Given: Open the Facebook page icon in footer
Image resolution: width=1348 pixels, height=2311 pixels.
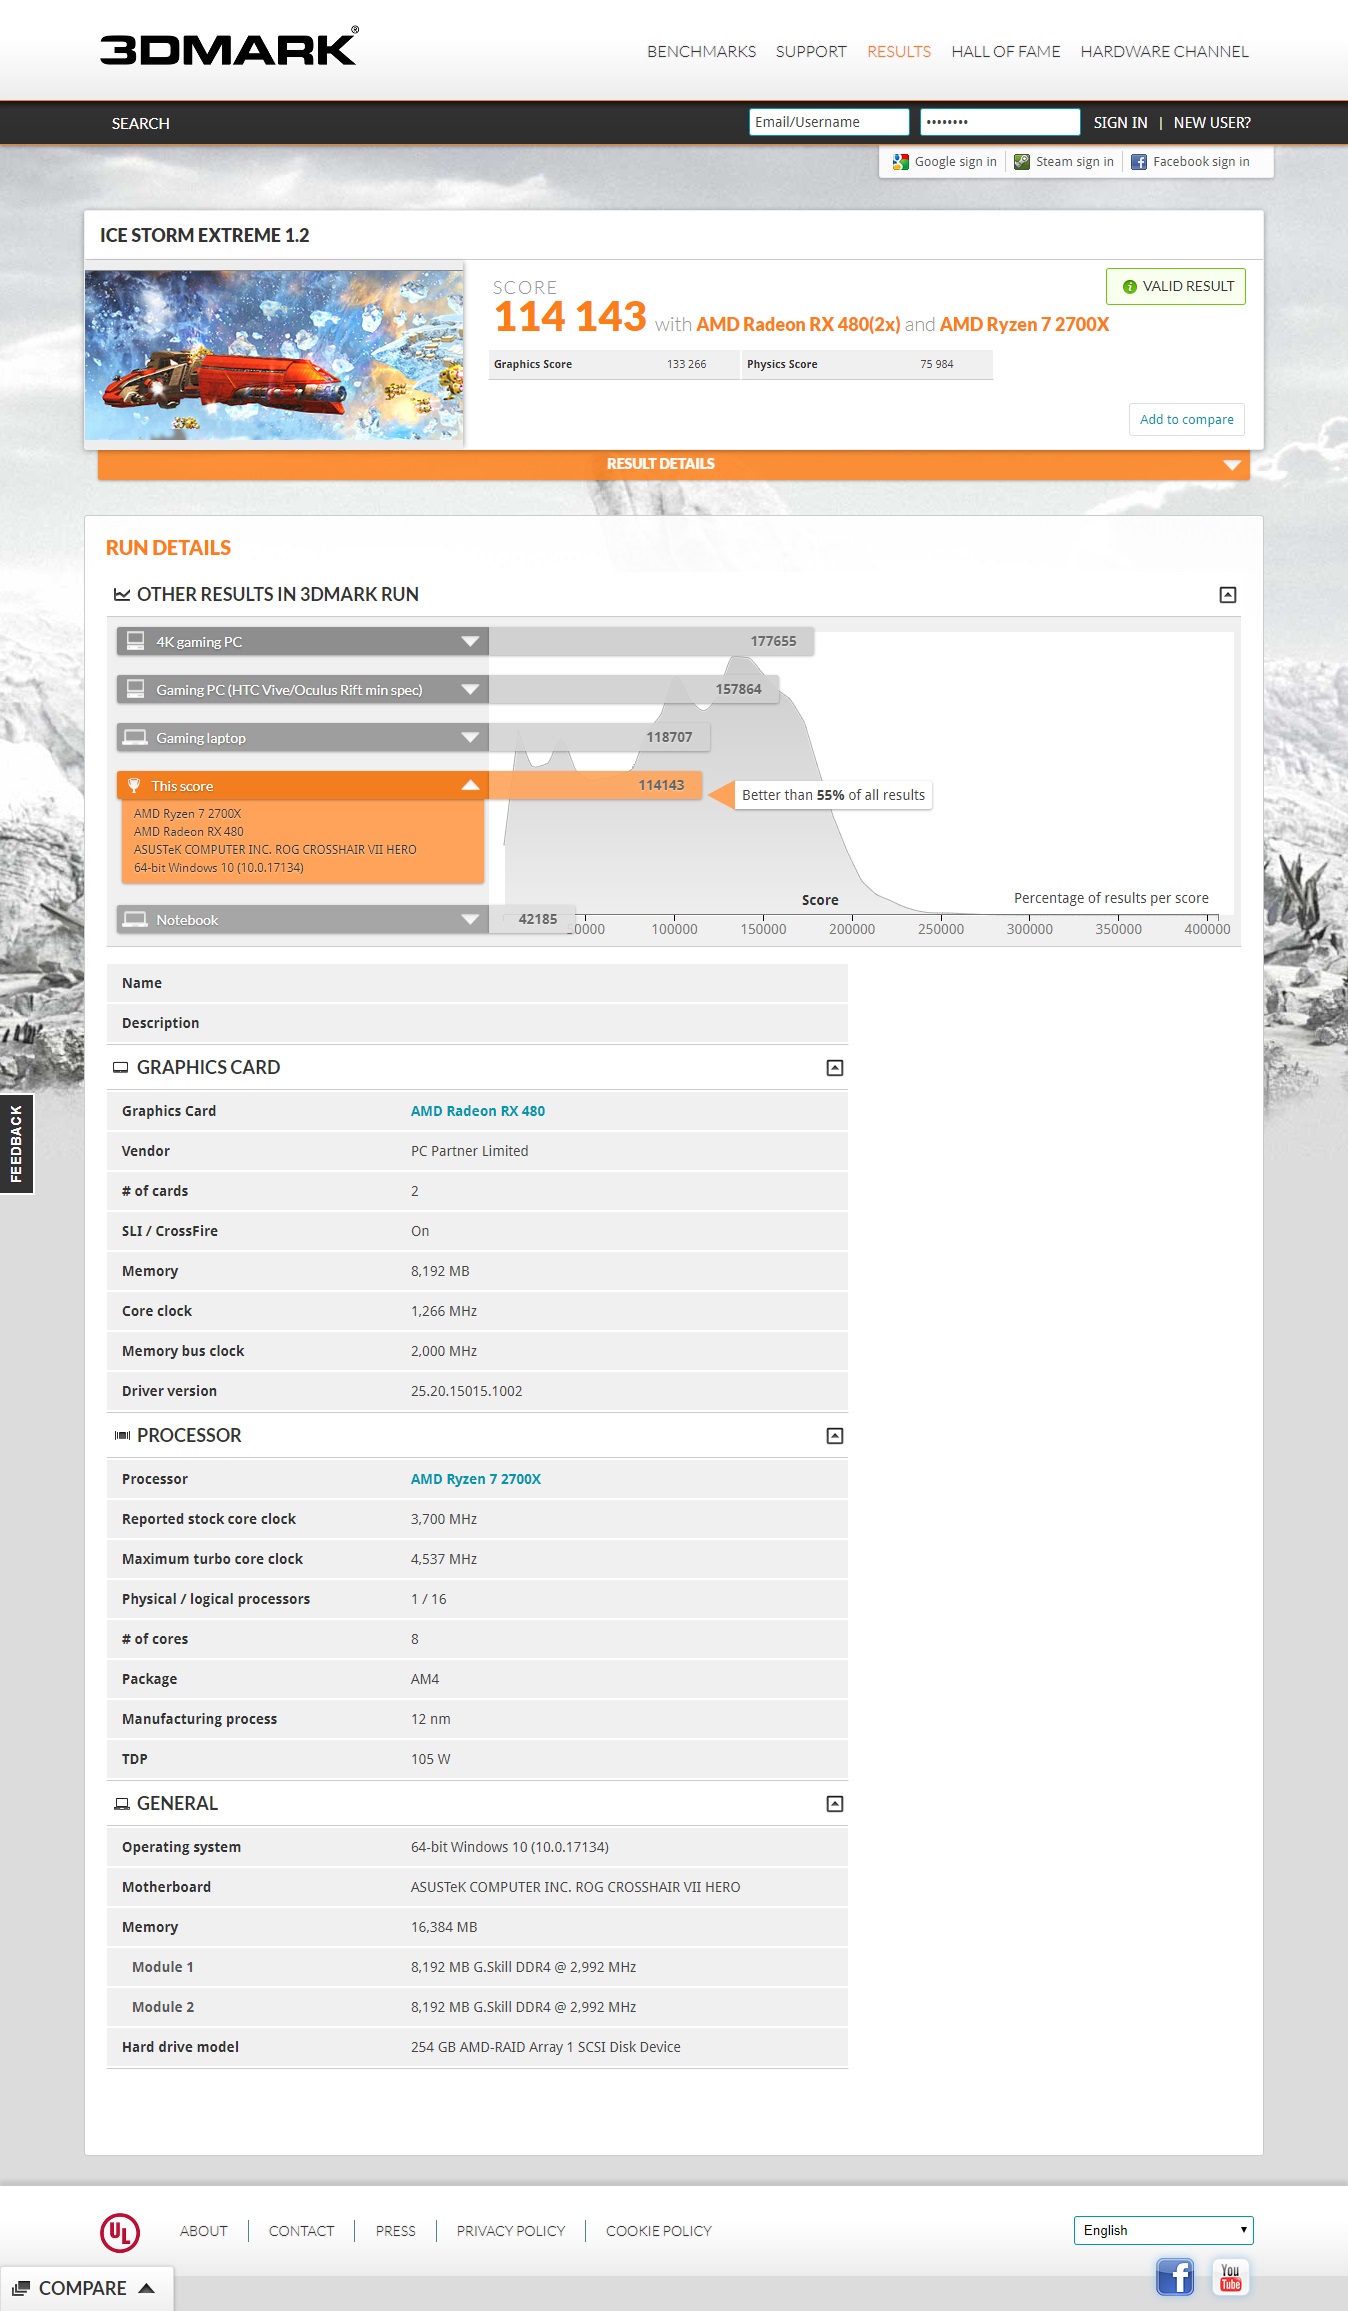Looking at the screenshot, I should click(x=1175, y=2277).
